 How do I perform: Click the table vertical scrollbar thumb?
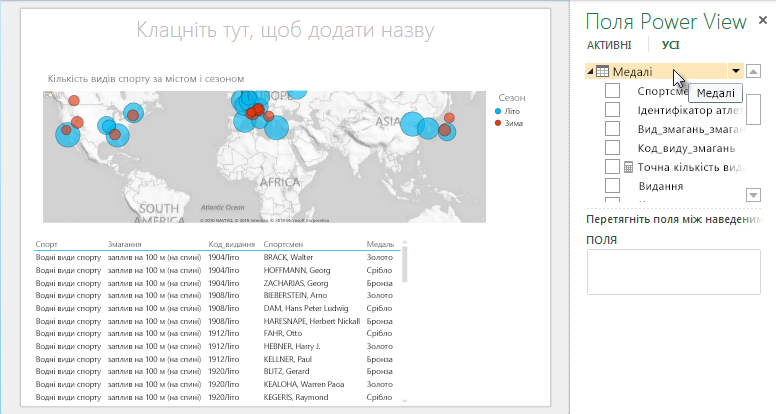[404, 264]
